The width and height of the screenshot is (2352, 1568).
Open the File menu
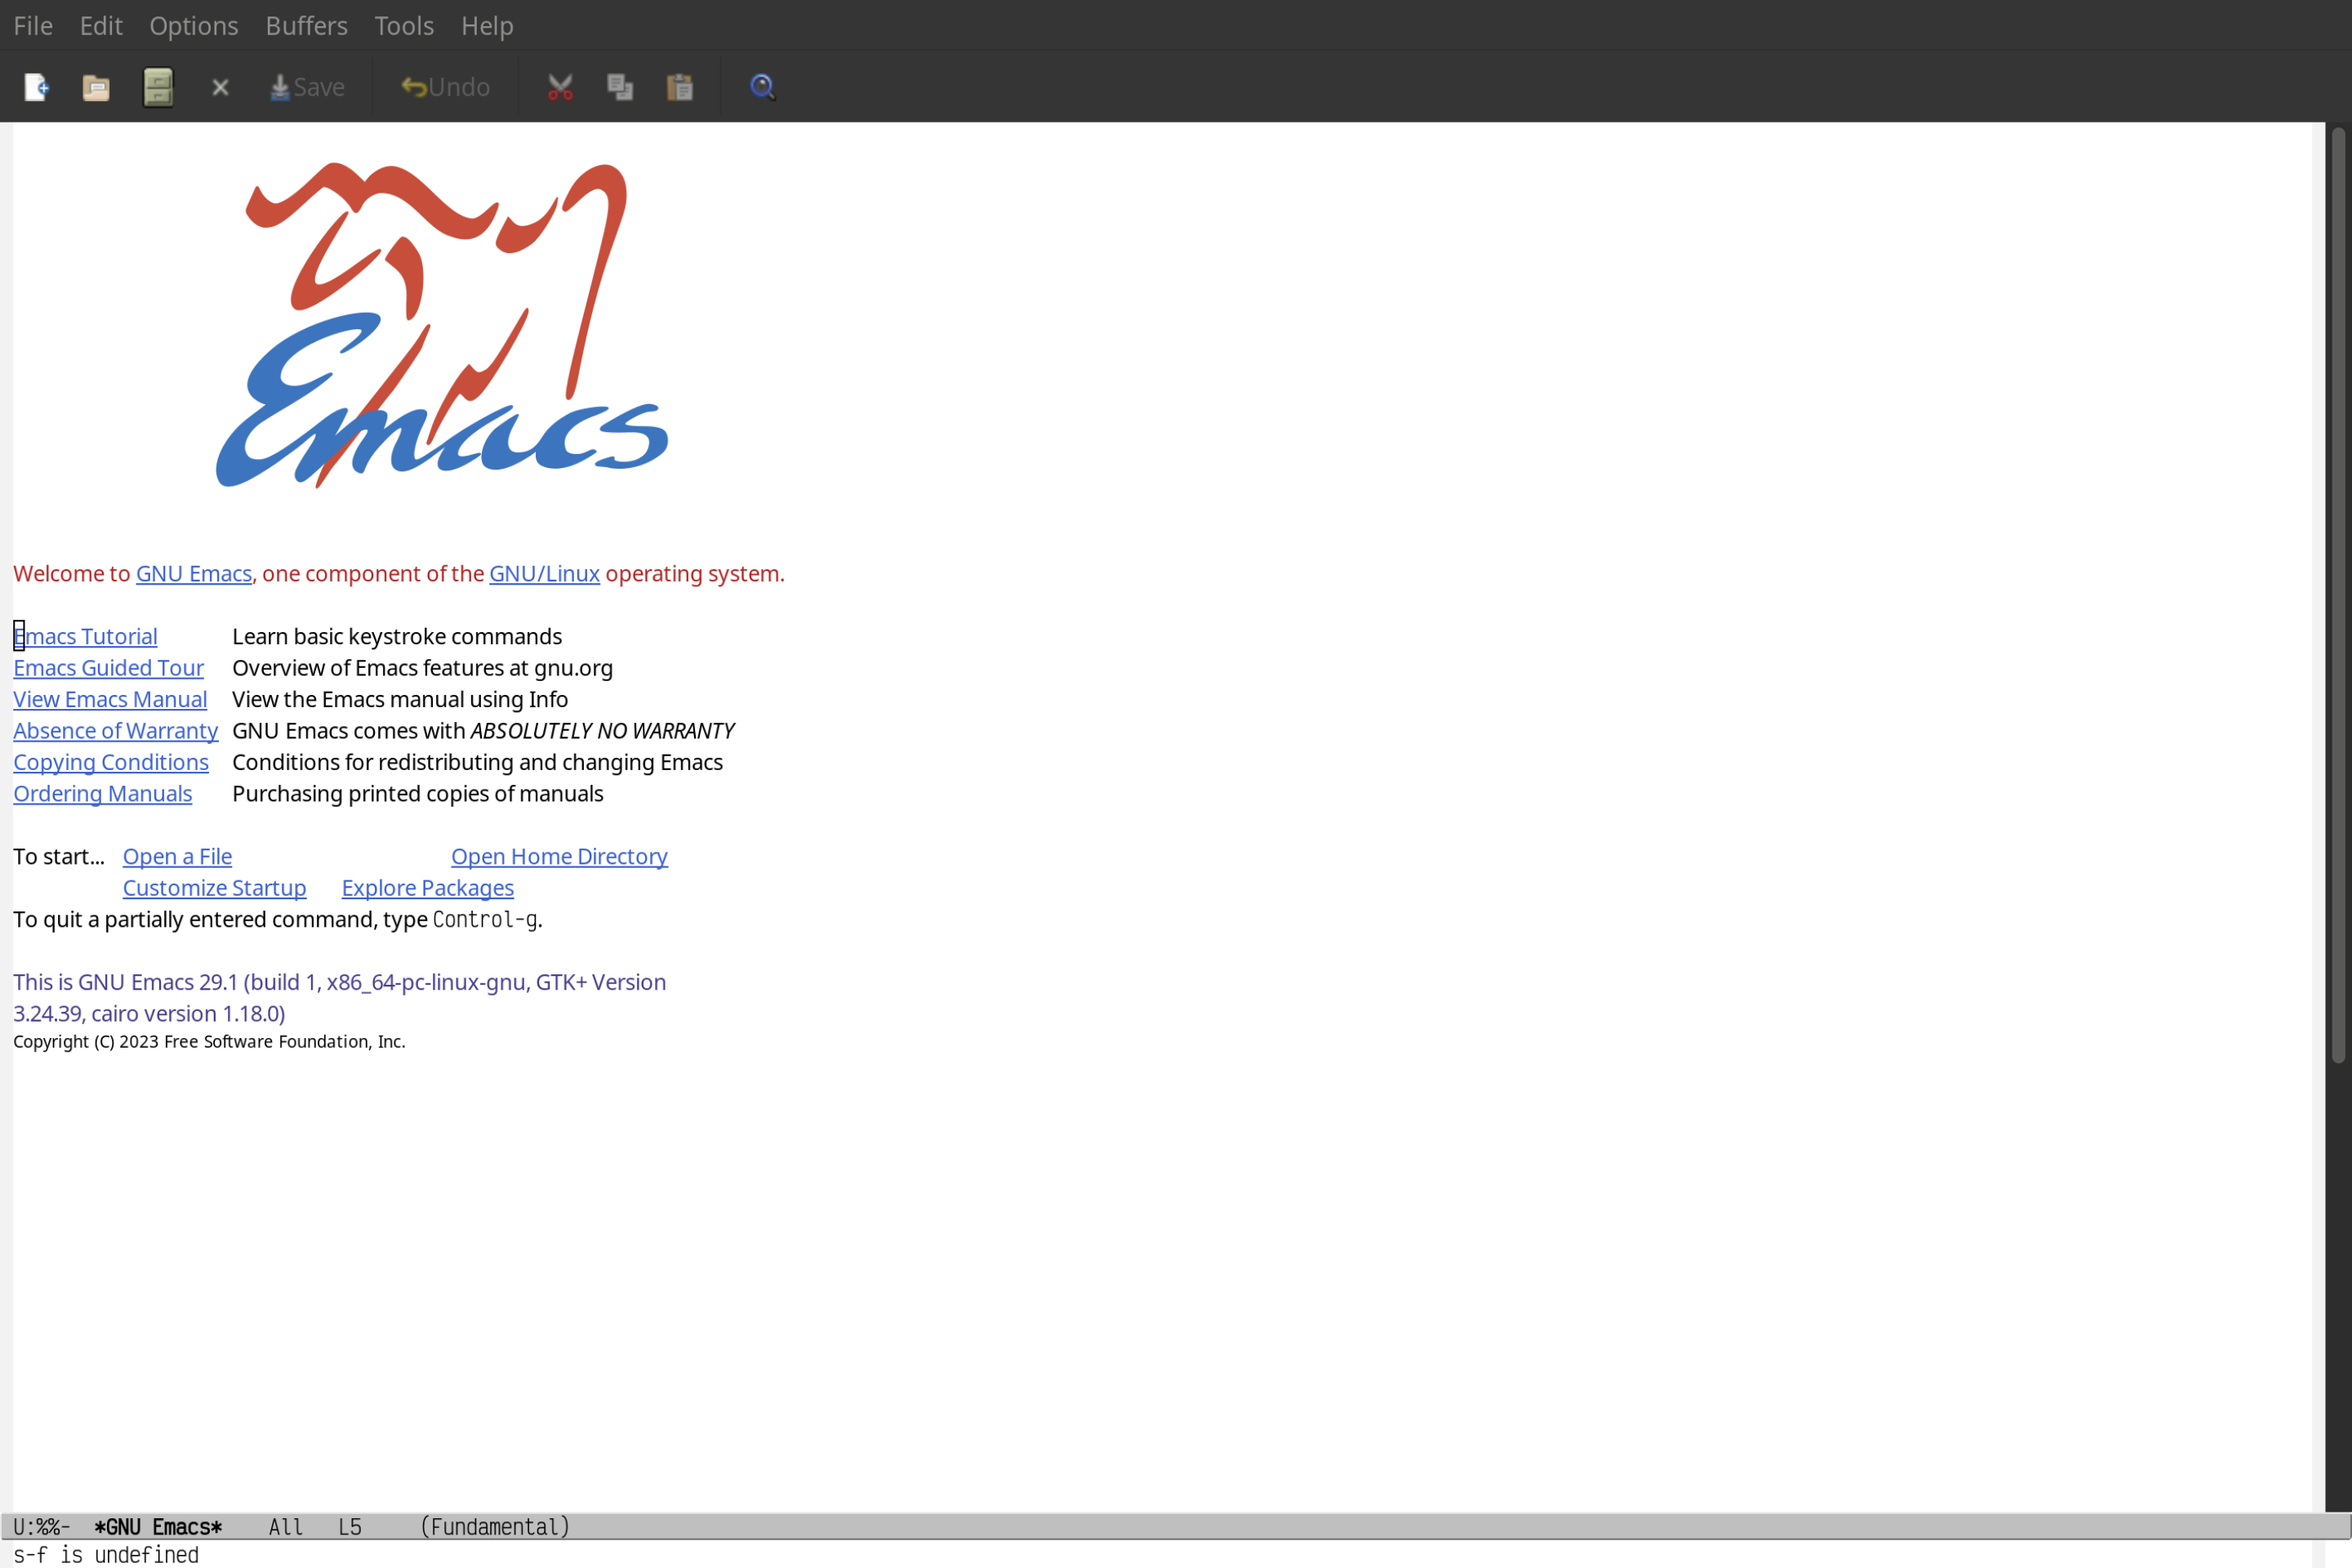32,24
